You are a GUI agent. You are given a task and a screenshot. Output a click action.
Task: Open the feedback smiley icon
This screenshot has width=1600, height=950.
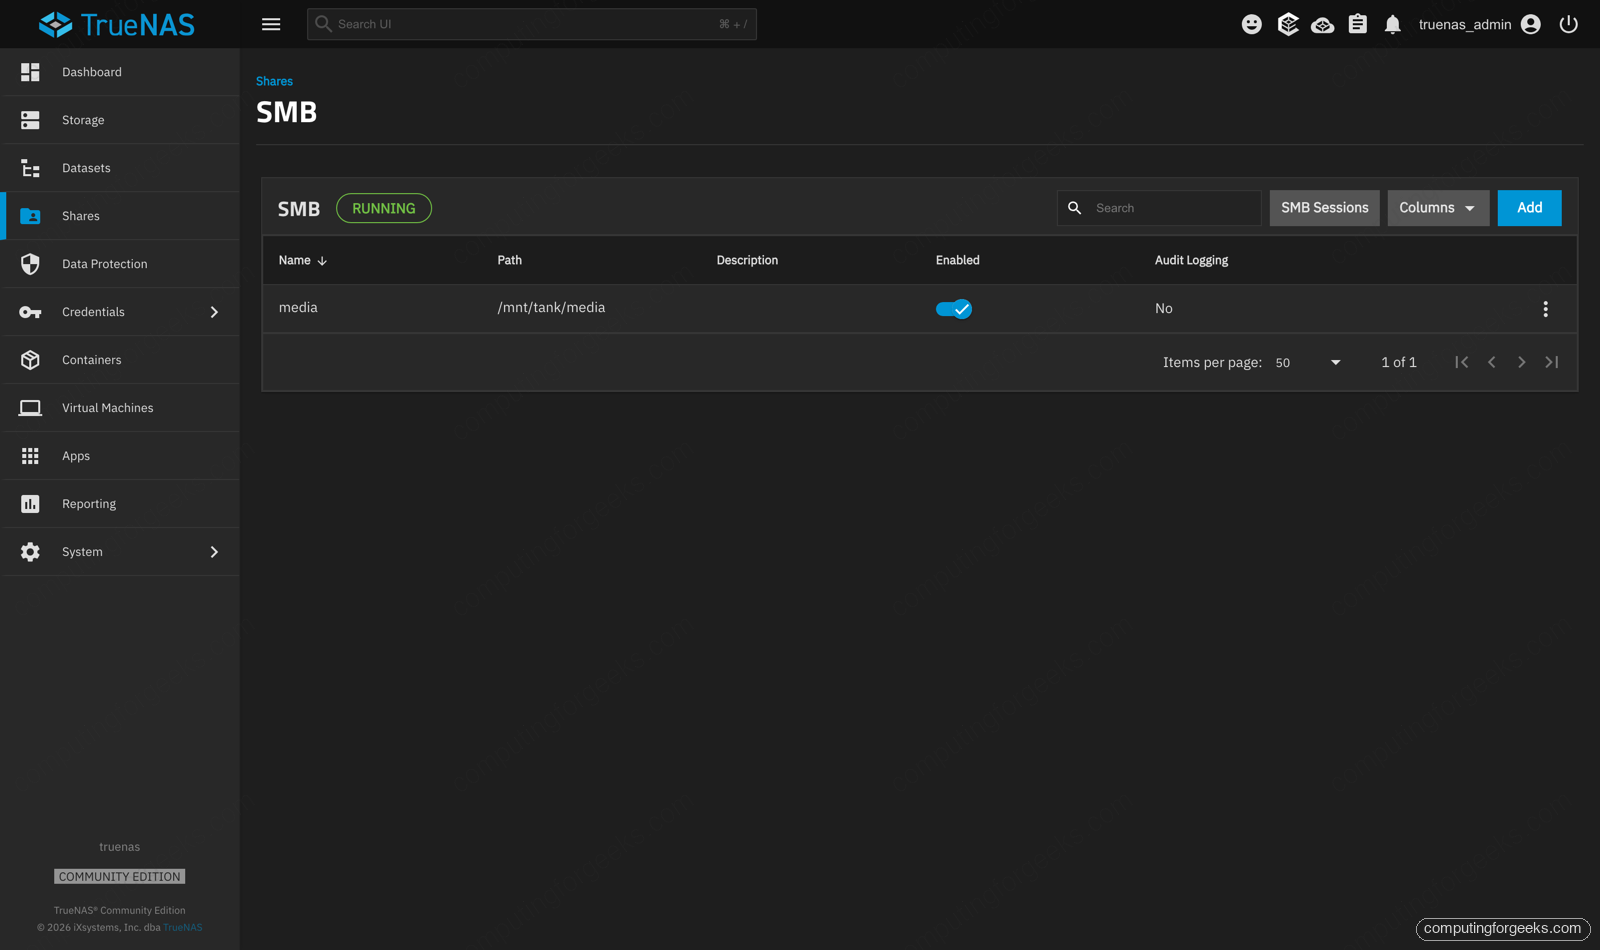[1252, 24]
